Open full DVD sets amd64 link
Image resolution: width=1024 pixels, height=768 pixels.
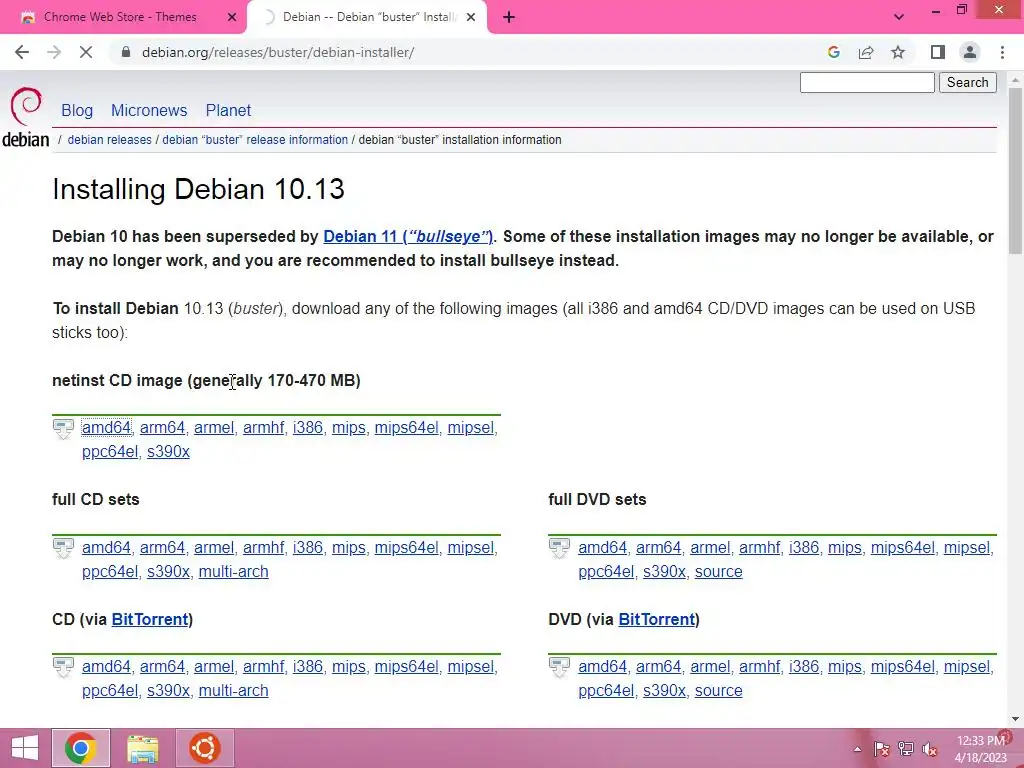(x=602, y=547)
